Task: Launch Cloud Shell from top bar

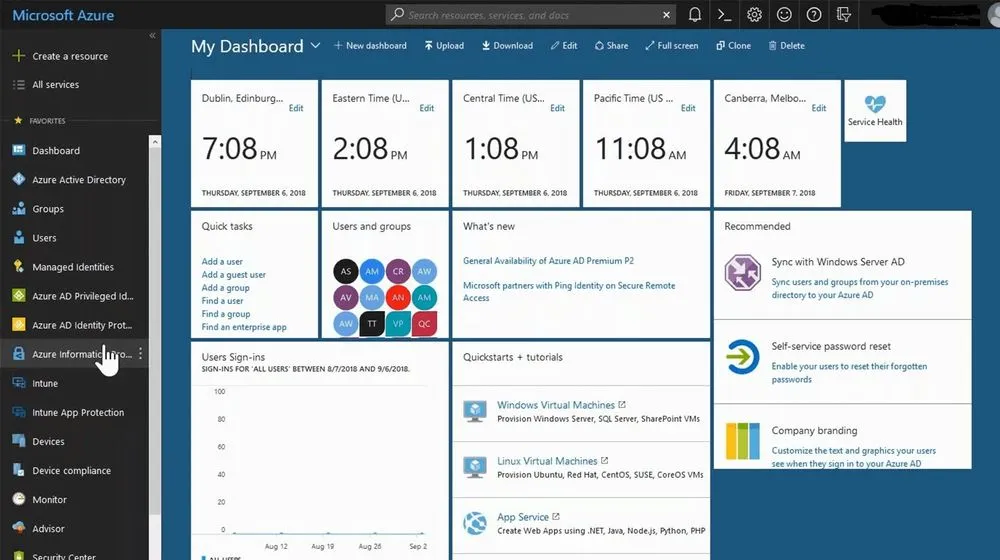Action: [724, 15]
